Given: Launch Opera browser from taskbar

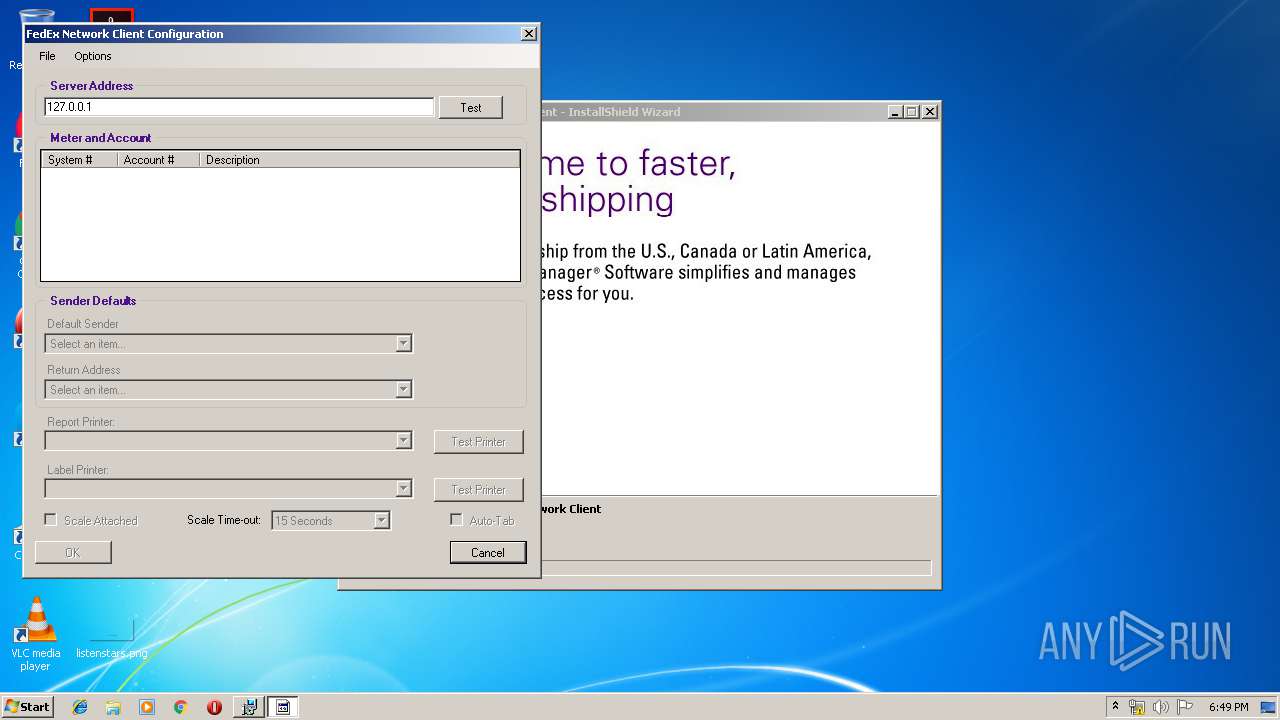Looking at the screenshot, I should coord(214,707).
